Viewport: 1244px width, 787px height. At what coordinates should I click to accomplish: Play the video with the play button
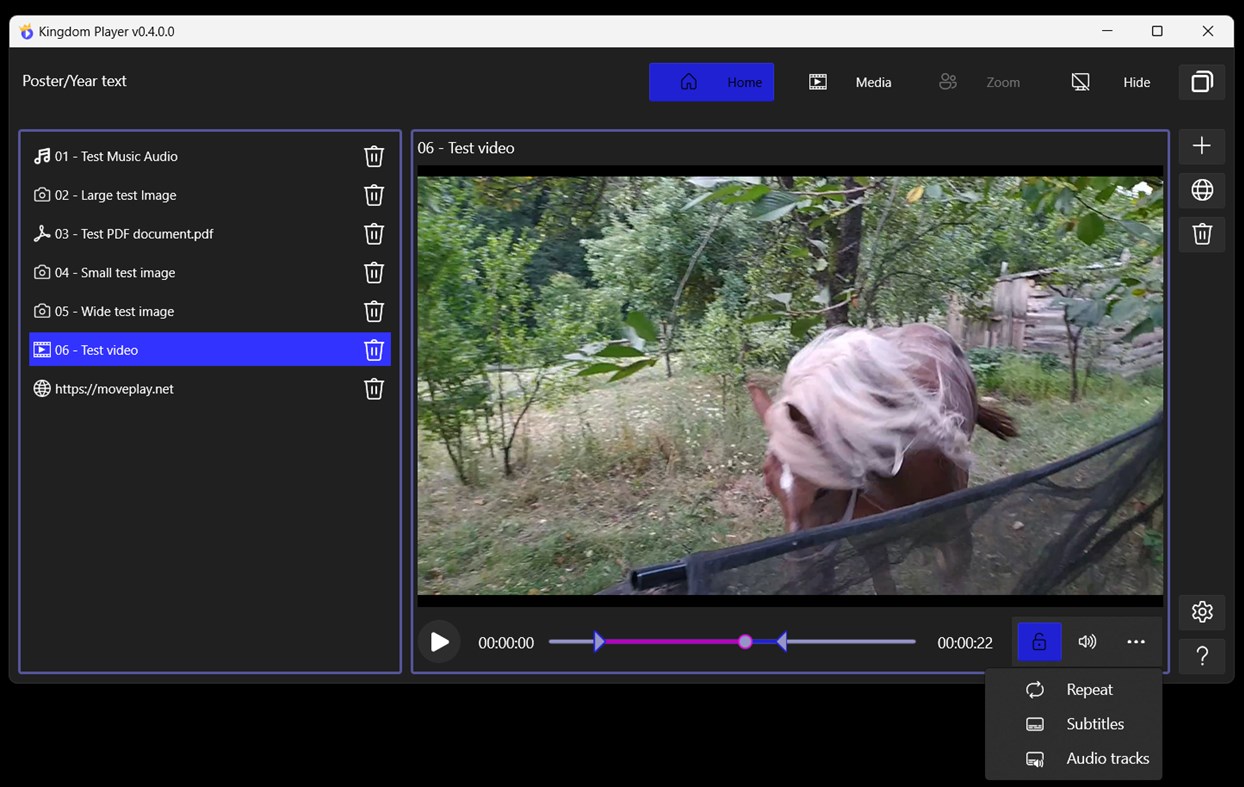click(439, 642)
